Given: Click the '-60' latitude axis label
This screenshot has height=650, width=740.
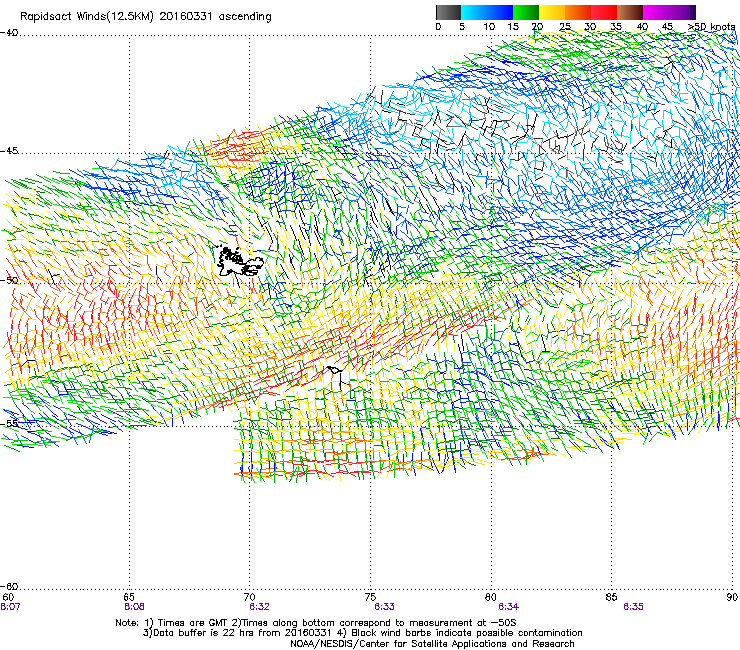Looking at the screenshot, I should (9, 587).
